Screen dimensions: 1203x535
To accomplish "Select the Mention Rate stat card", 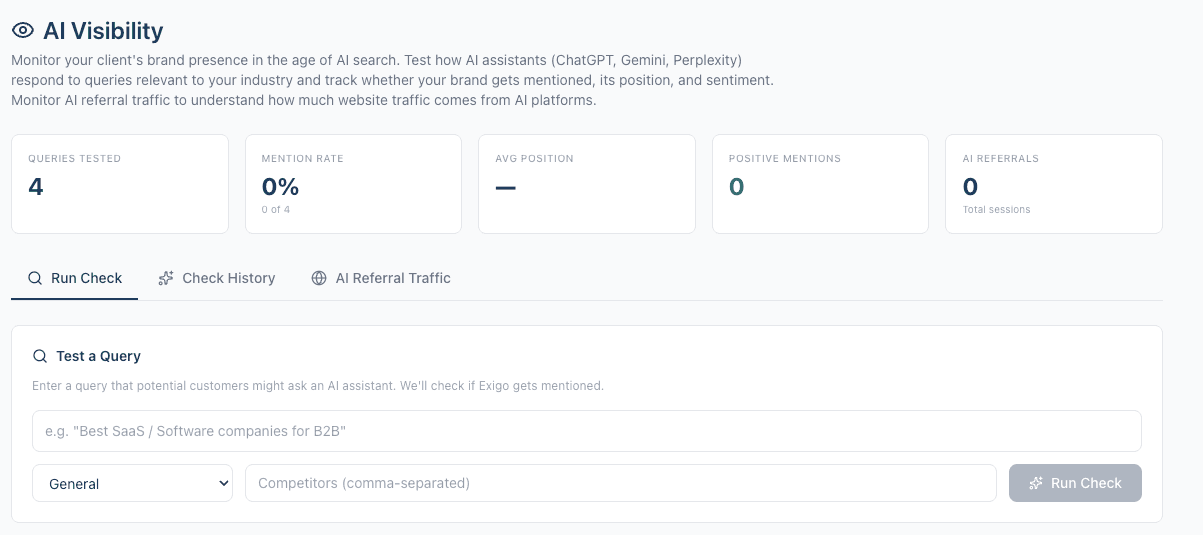I will pos(353,184).
